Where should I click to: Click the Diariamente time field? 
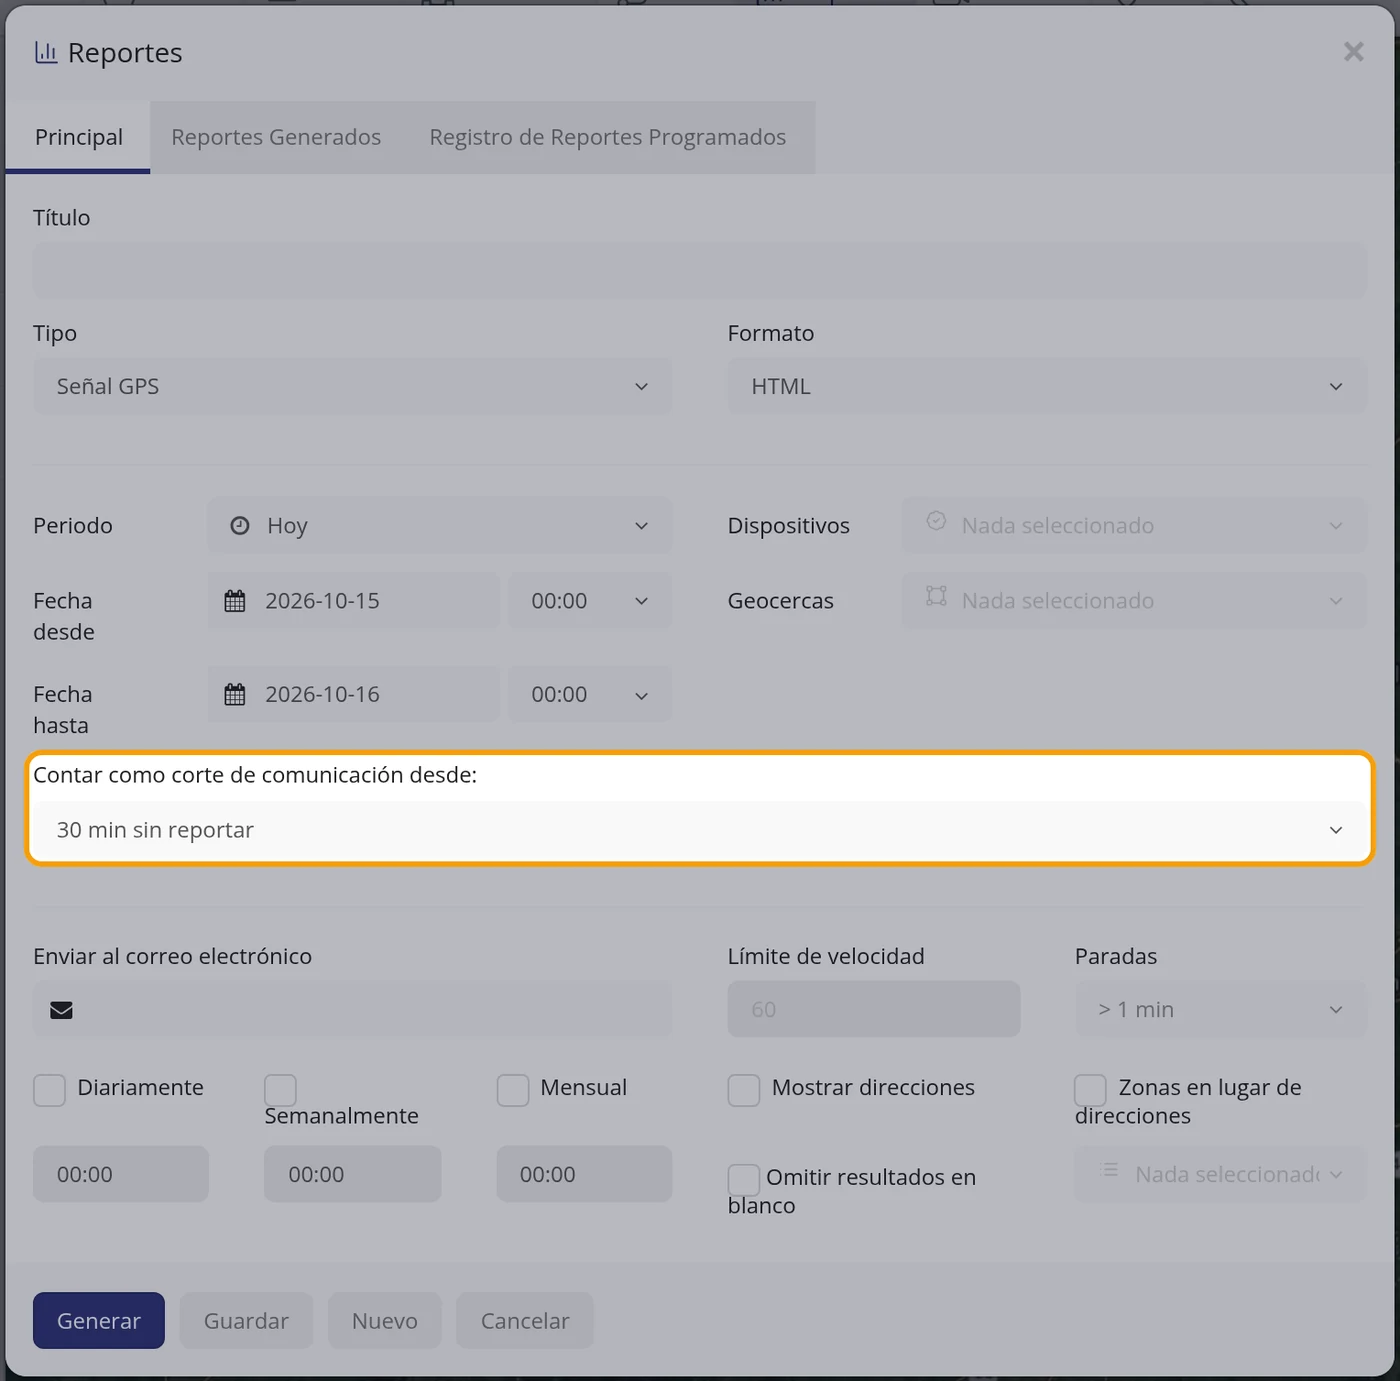(121, 1174)
